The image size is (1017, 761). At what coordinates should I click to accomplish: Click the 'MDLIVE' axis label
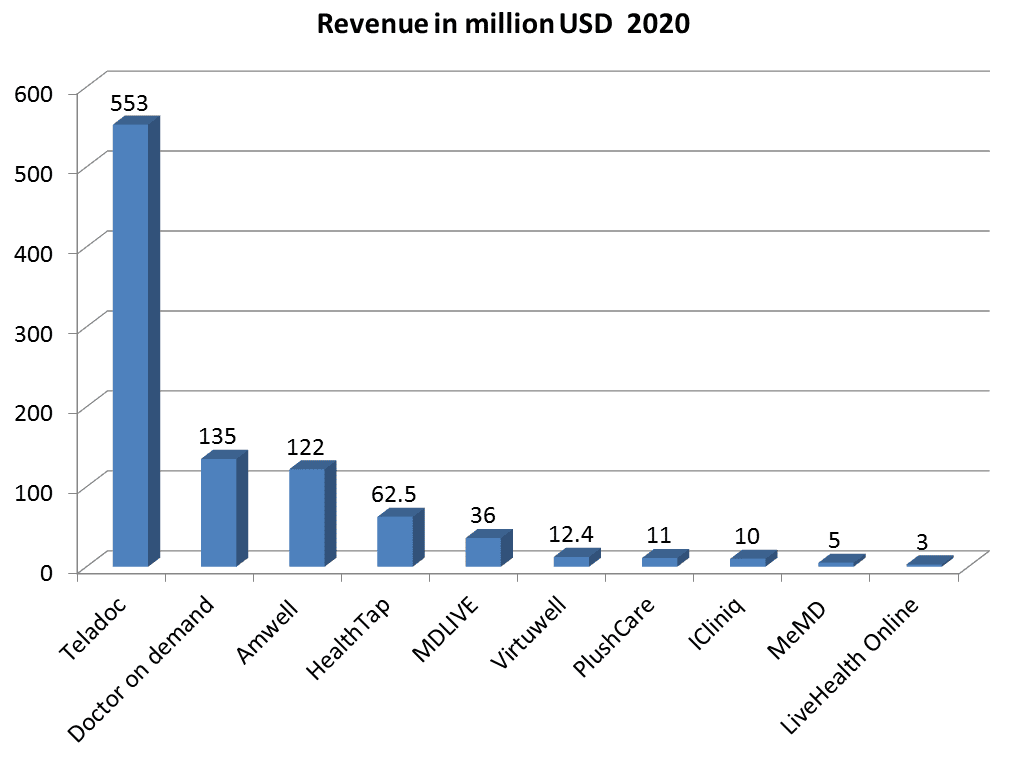point(446,629)
